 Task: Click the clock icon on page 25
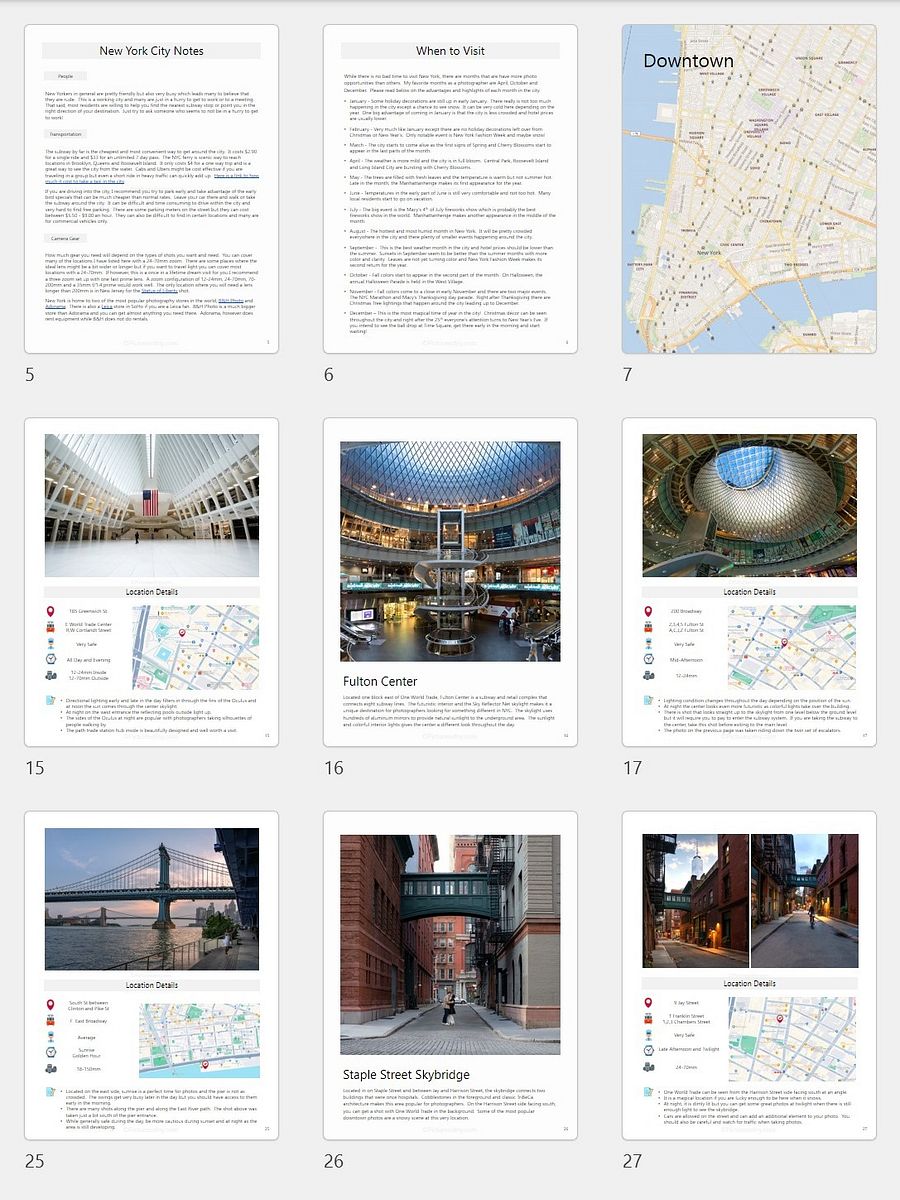pos(51,1053)
